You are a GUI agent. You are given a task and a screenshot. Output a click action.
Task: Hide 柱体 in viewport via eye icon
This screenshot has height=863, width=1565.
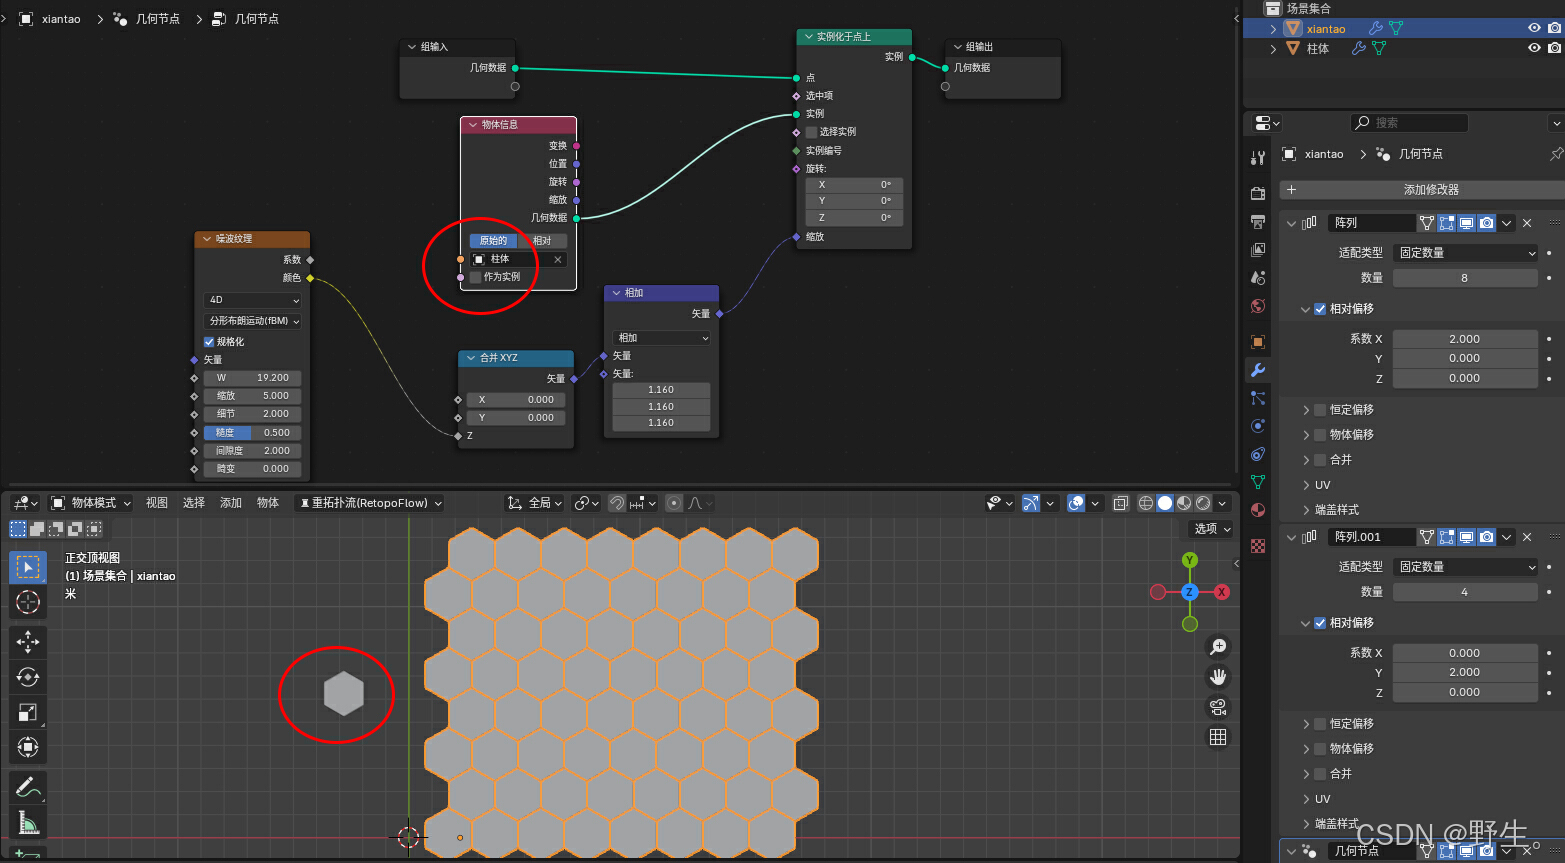click(x=1534, y=47)
